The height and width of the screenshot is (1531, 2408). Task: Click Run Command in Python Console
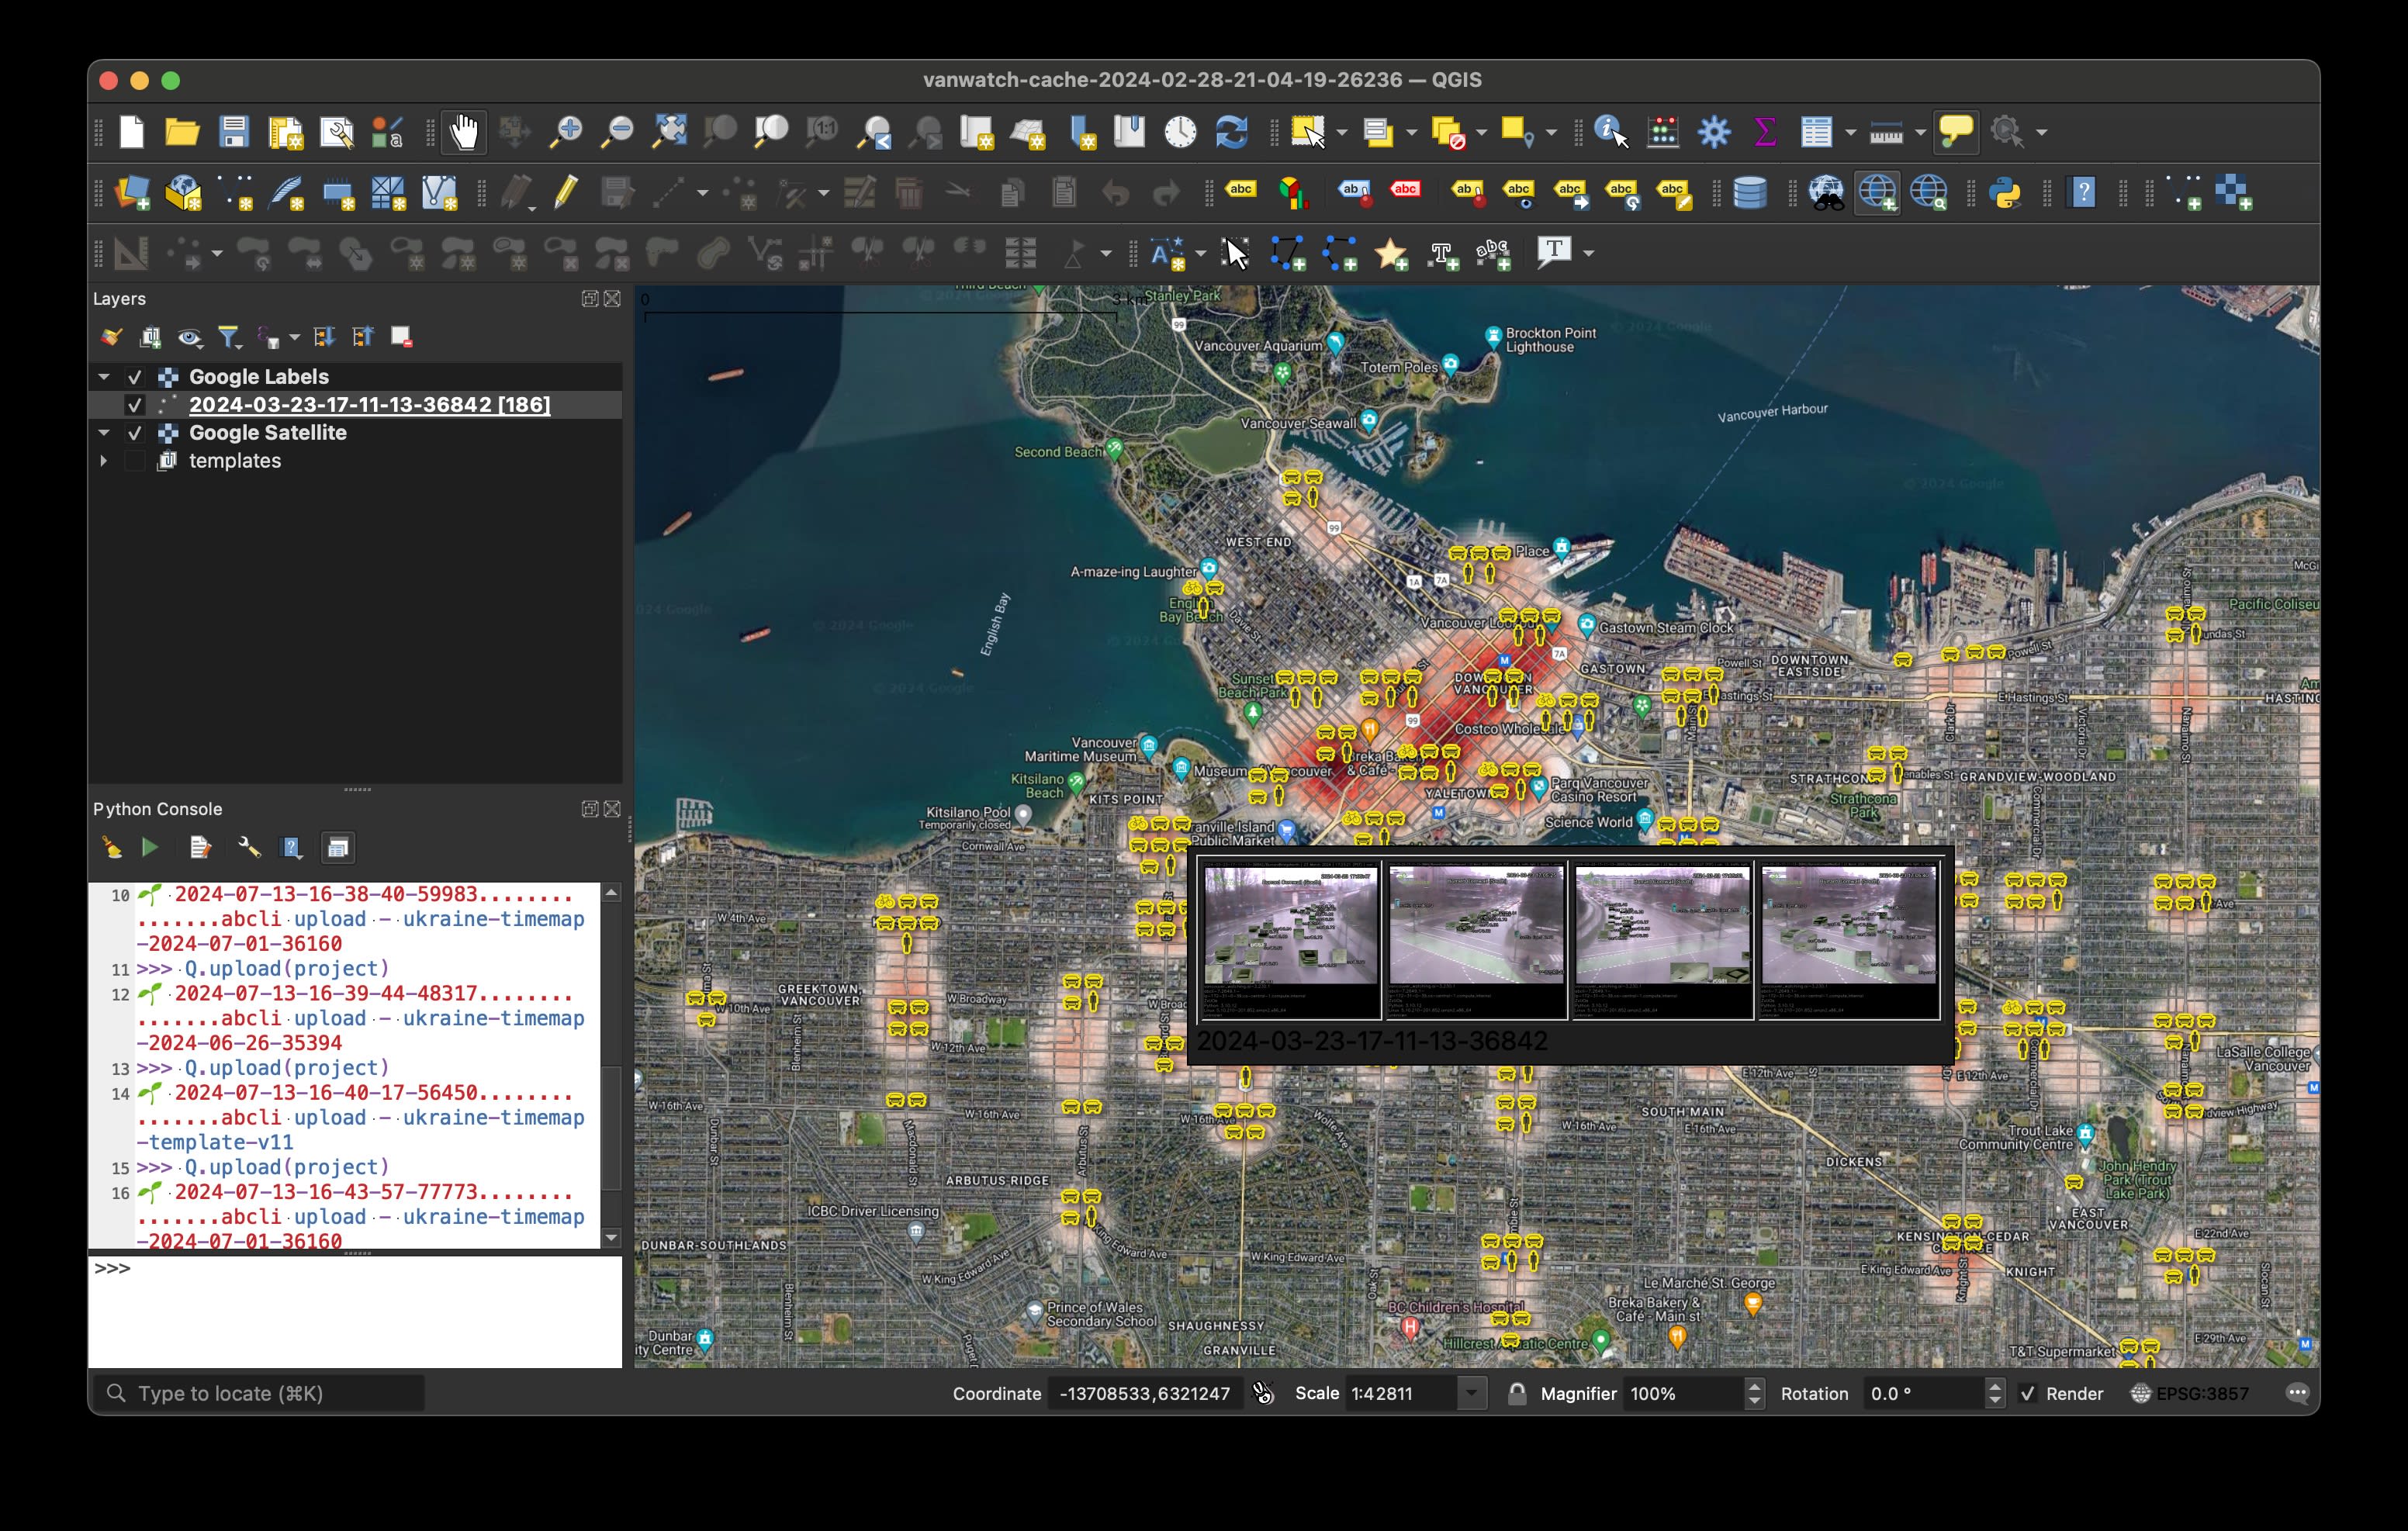[150, 848]
